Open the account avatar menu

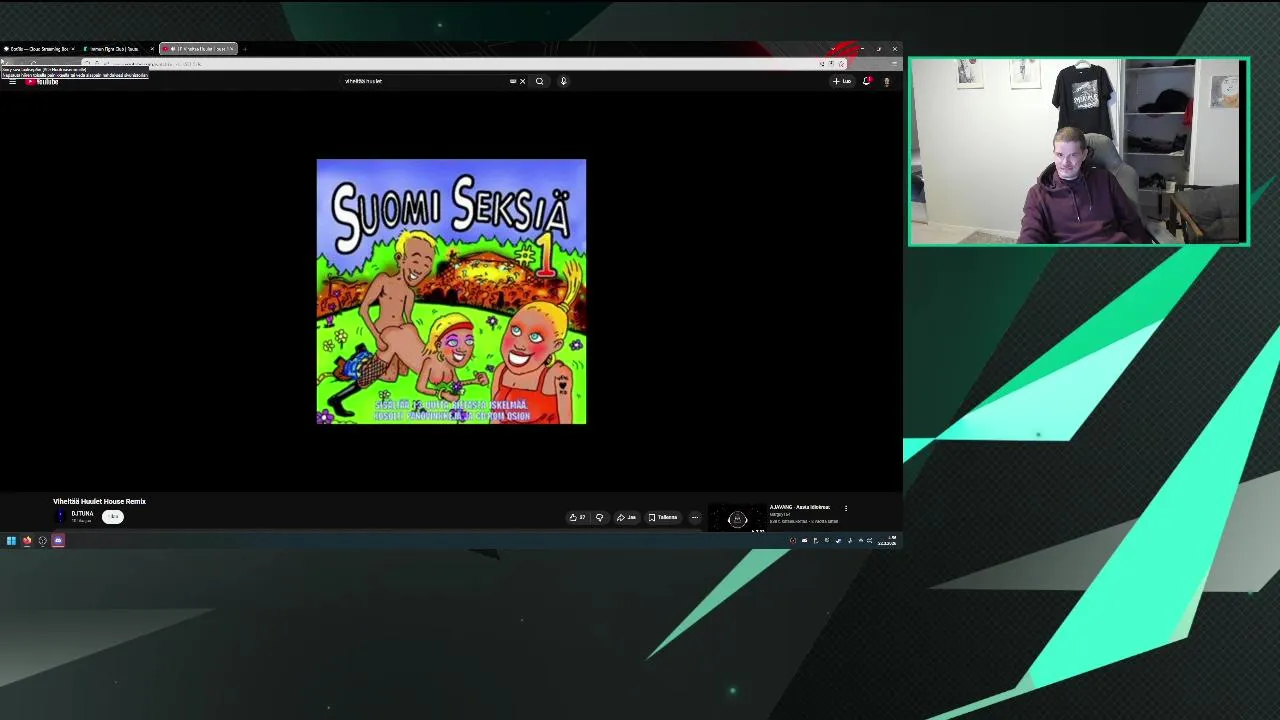pyautogui.click(x=886, y=81)
